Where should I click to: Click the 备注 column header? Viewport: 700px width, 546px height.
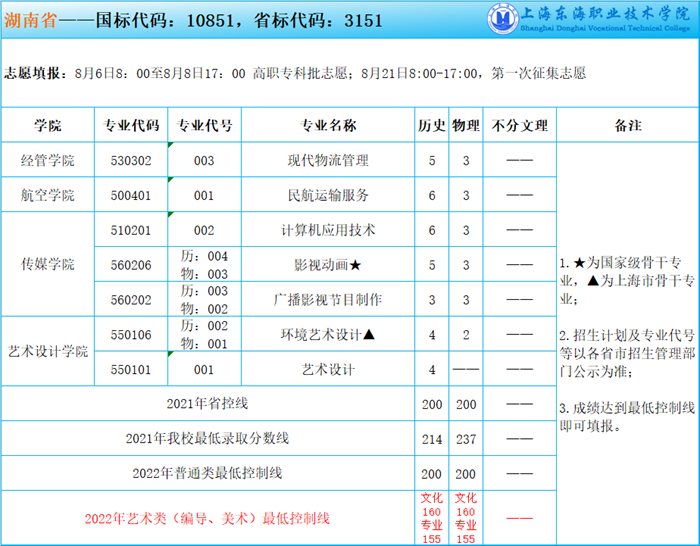[x=627, y=126]
